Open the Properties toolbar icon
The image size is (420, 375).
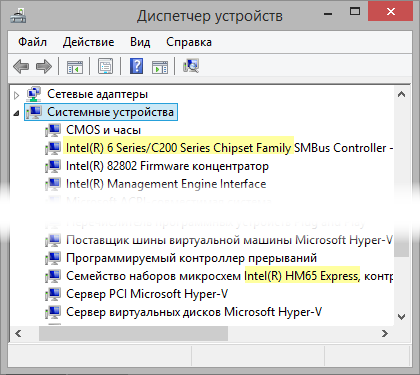coord(105,66)
